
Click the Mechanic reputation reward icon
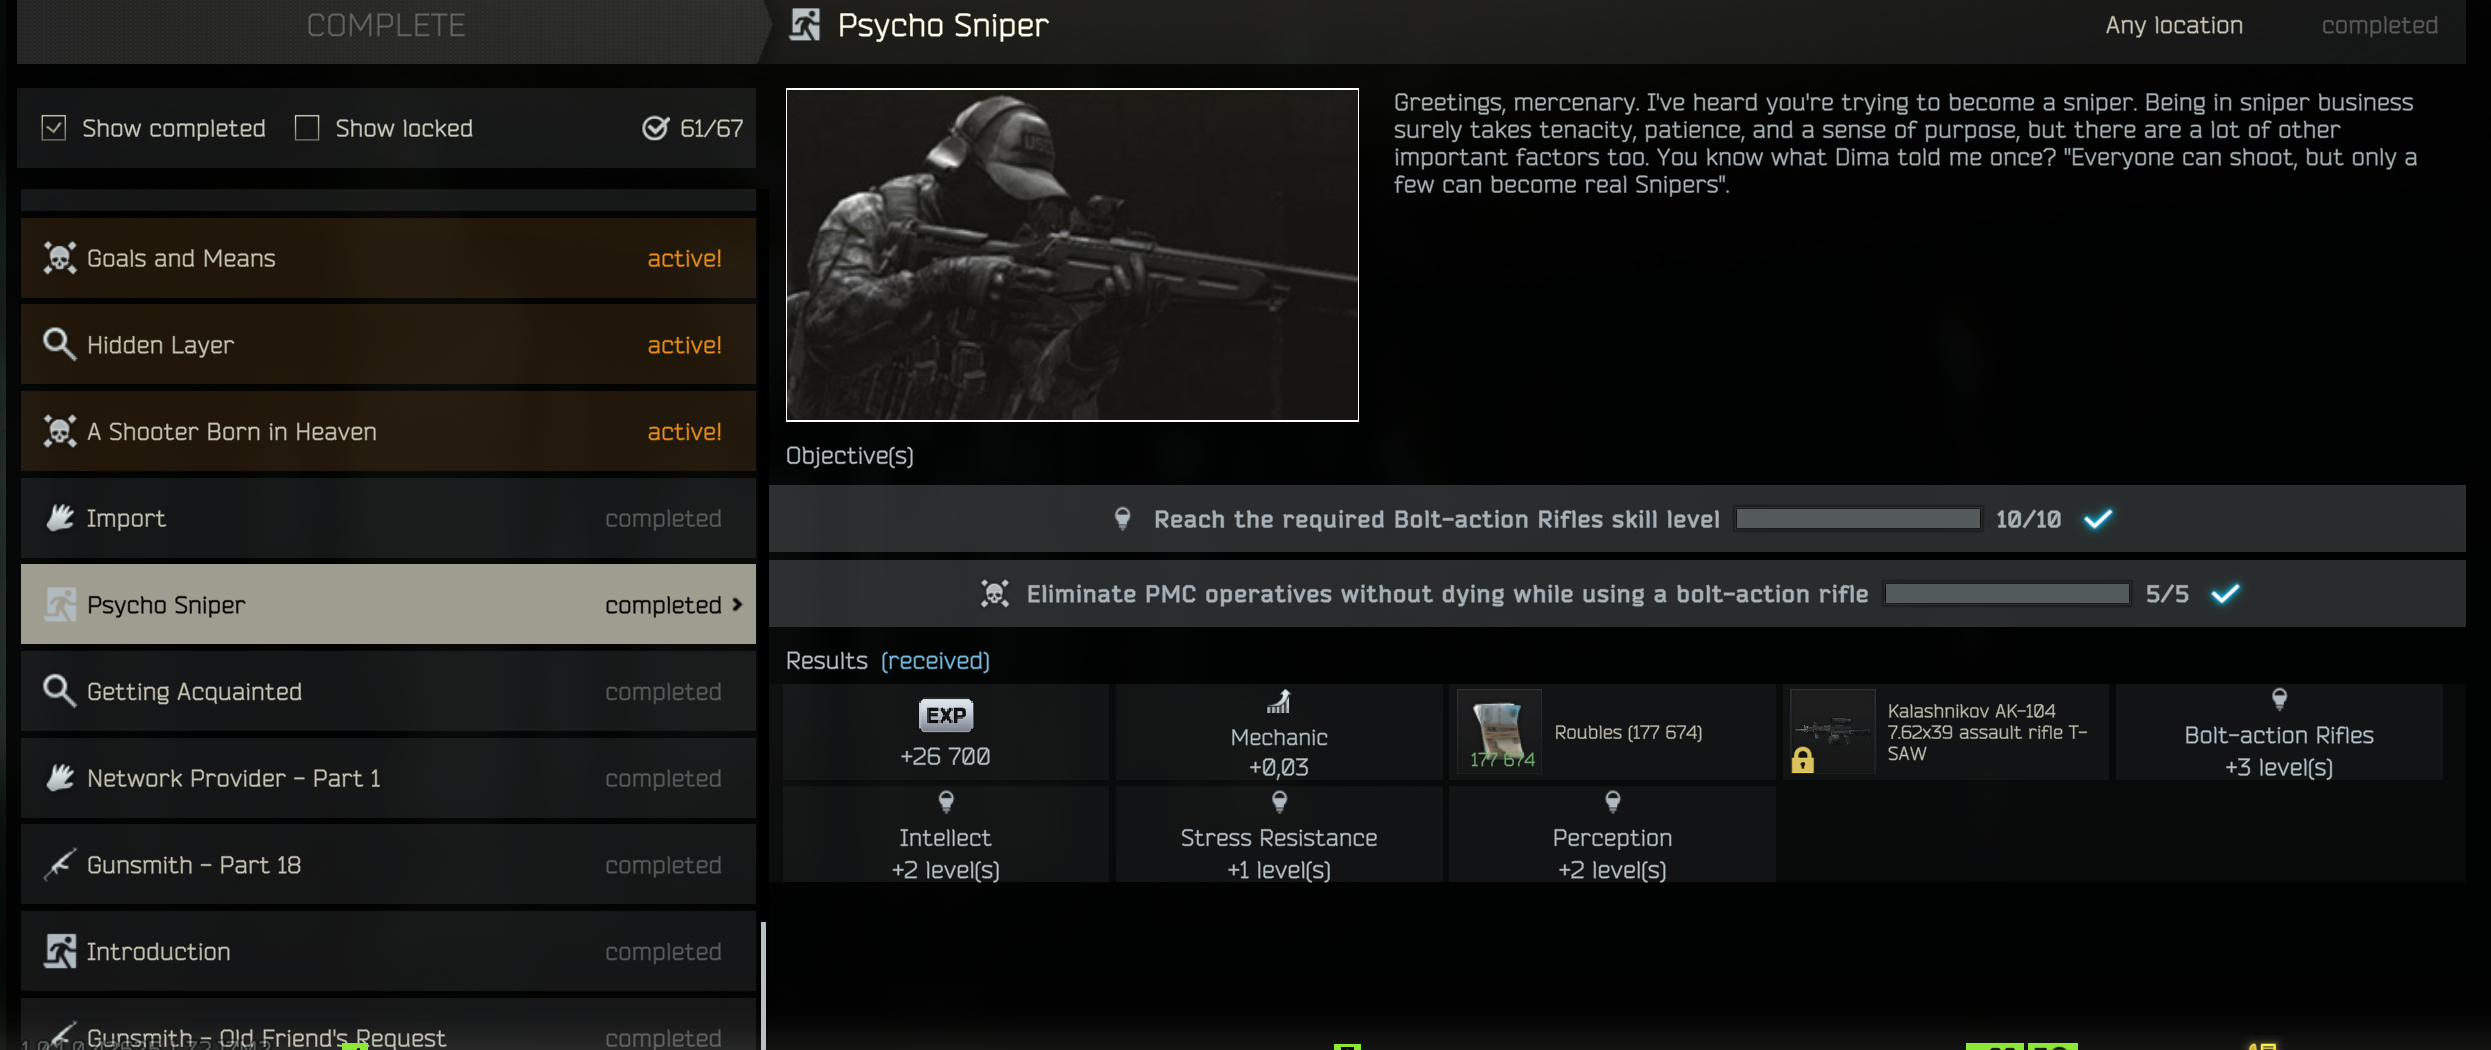pos(1278,702)
